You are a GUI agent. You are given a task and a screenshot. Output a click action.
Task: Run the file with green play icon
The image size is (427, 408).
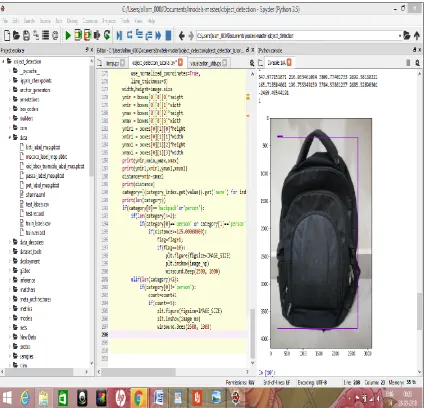click(68, 35)
